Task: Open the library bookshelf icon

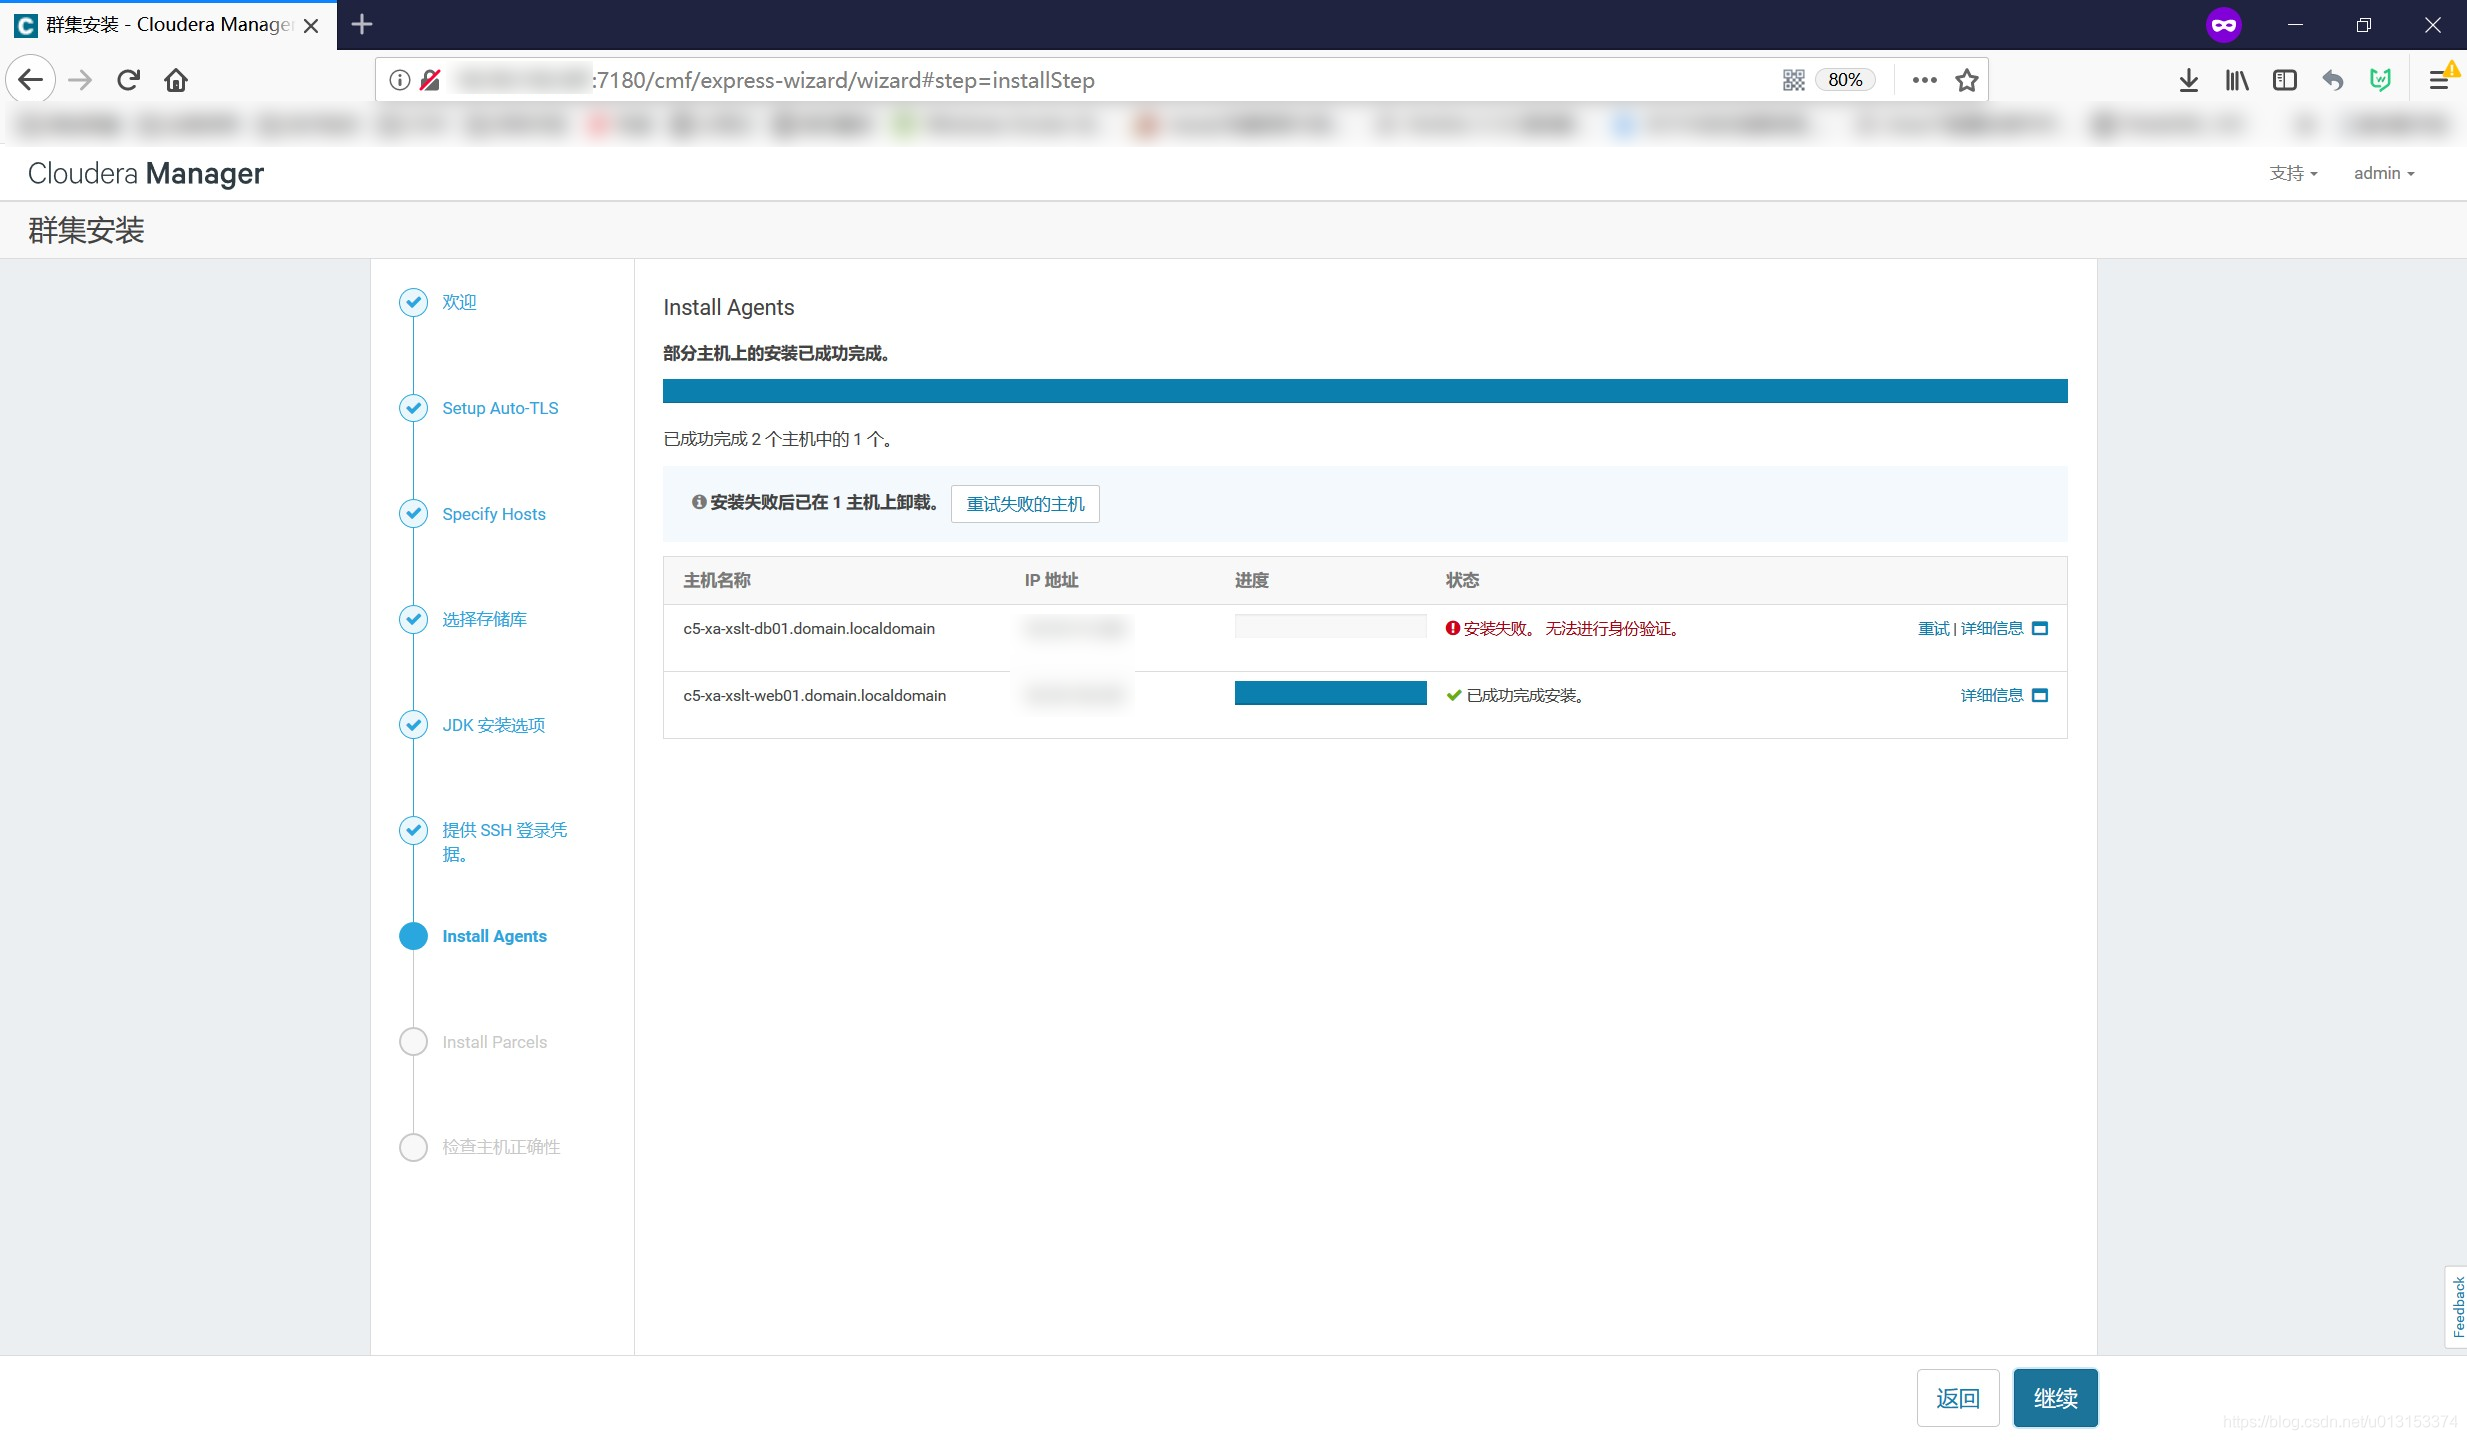Action: (x=2236, y=80)
